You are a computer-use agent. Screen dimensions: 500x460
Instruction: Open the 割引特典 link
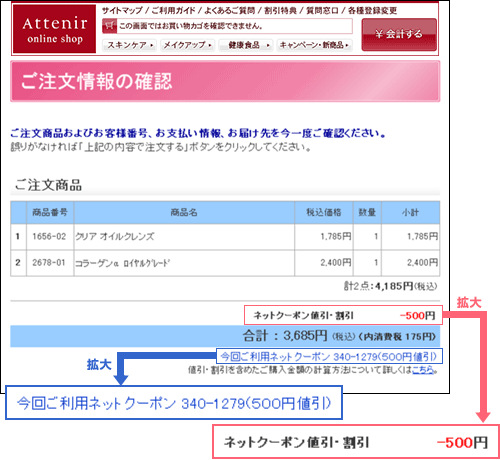[x=280, y=11]
